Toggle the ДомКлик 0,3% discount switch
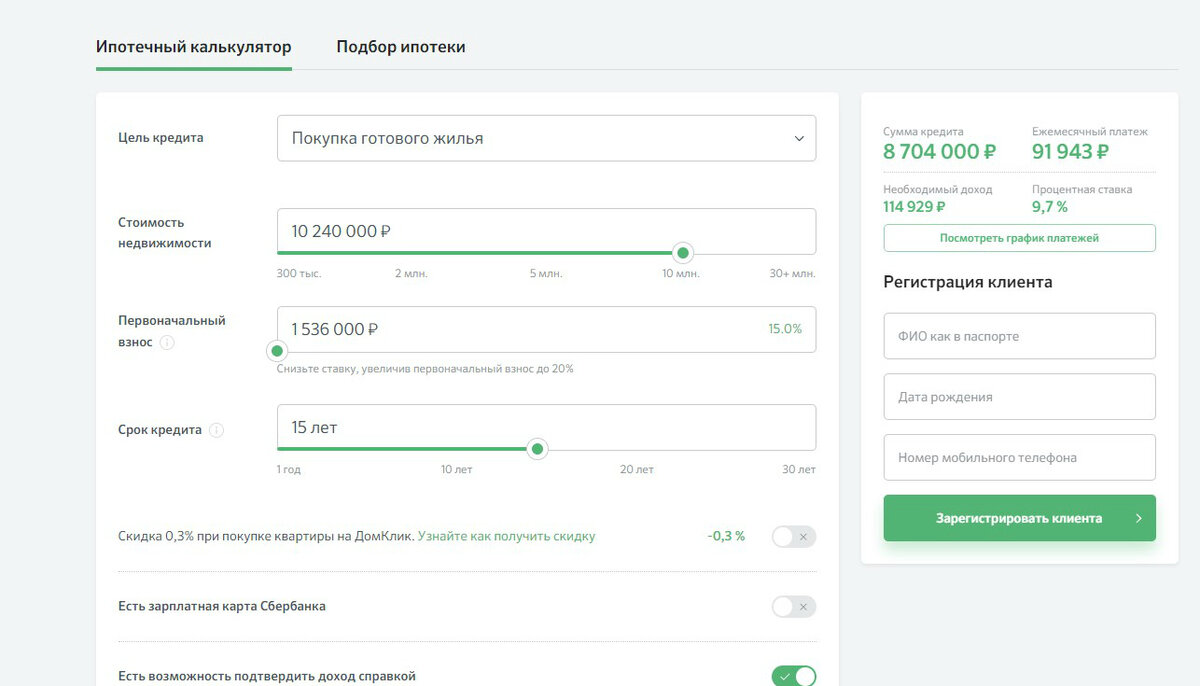This screenshot has height=686, width=1200. tap(794, 537)
